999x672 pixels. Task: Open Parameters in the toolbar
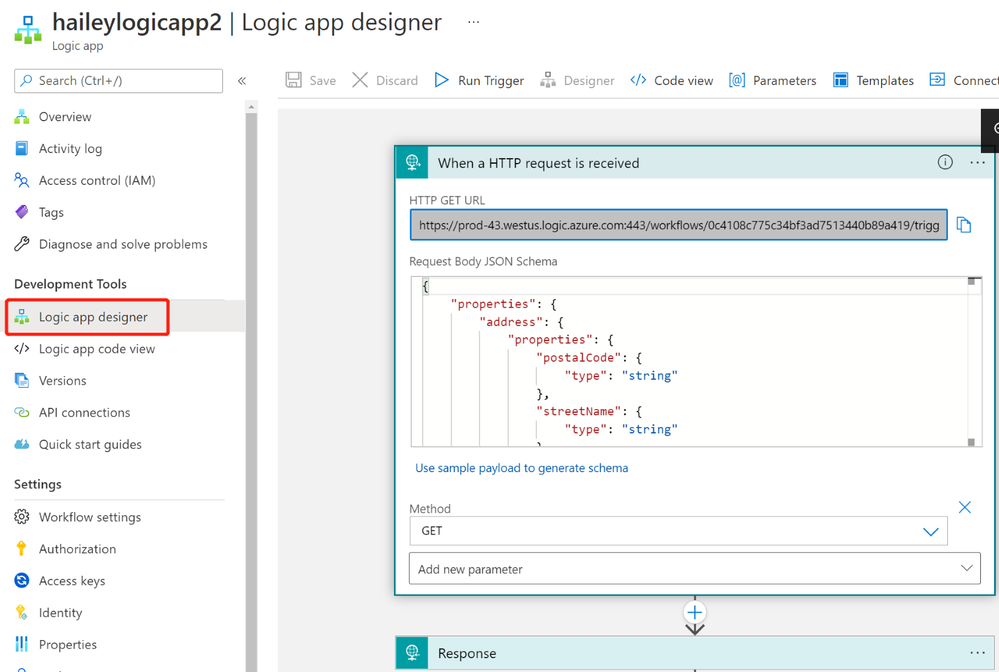772,80
